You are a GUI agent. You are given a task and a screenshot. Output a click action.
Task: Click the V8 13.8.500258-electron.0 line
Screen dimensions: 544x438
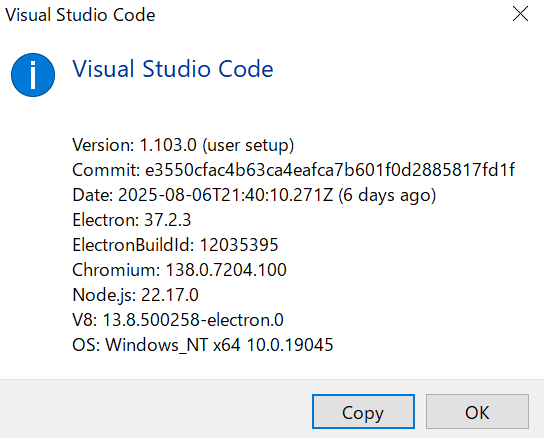[178, 320]
